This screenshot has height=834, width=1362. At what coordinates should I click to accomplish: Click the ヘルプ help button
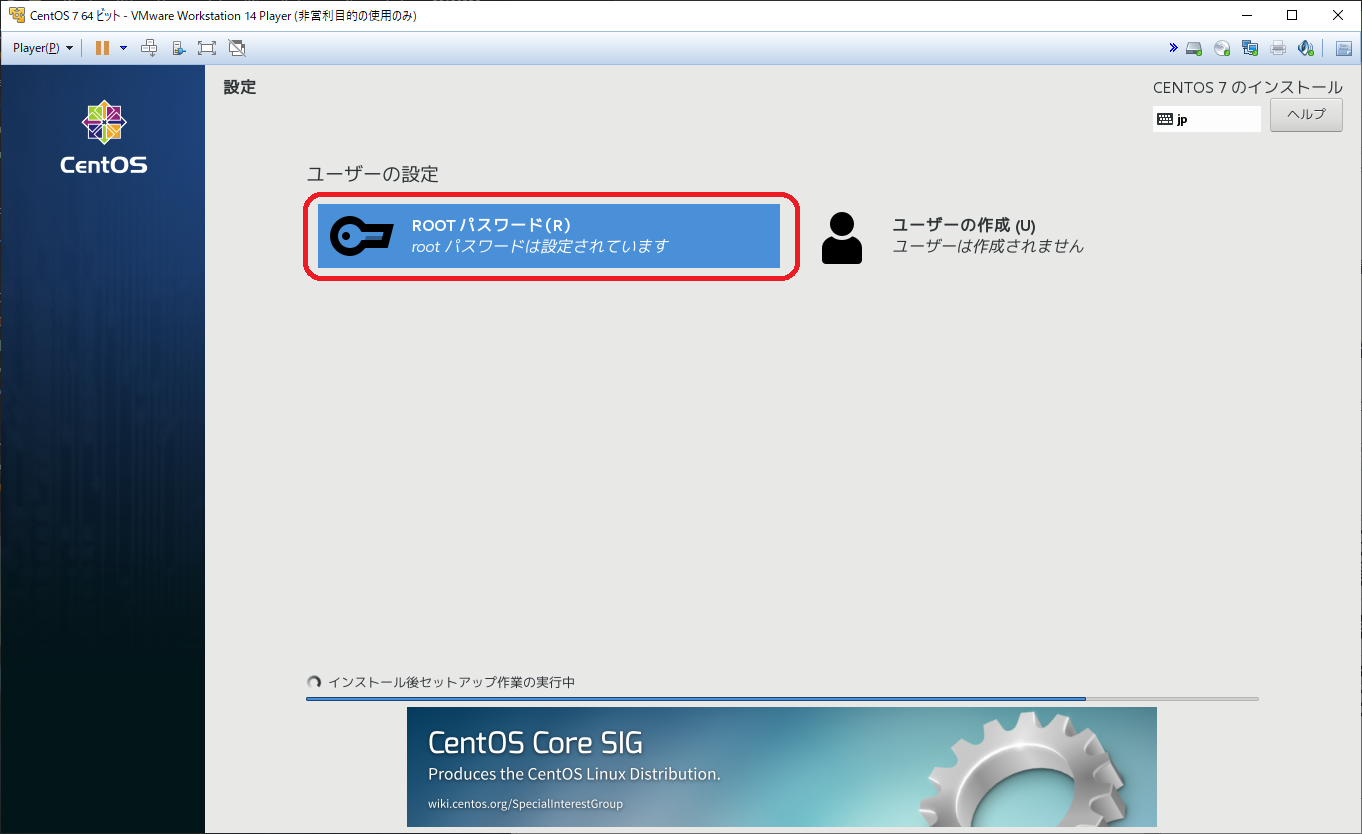(1306, 114)
